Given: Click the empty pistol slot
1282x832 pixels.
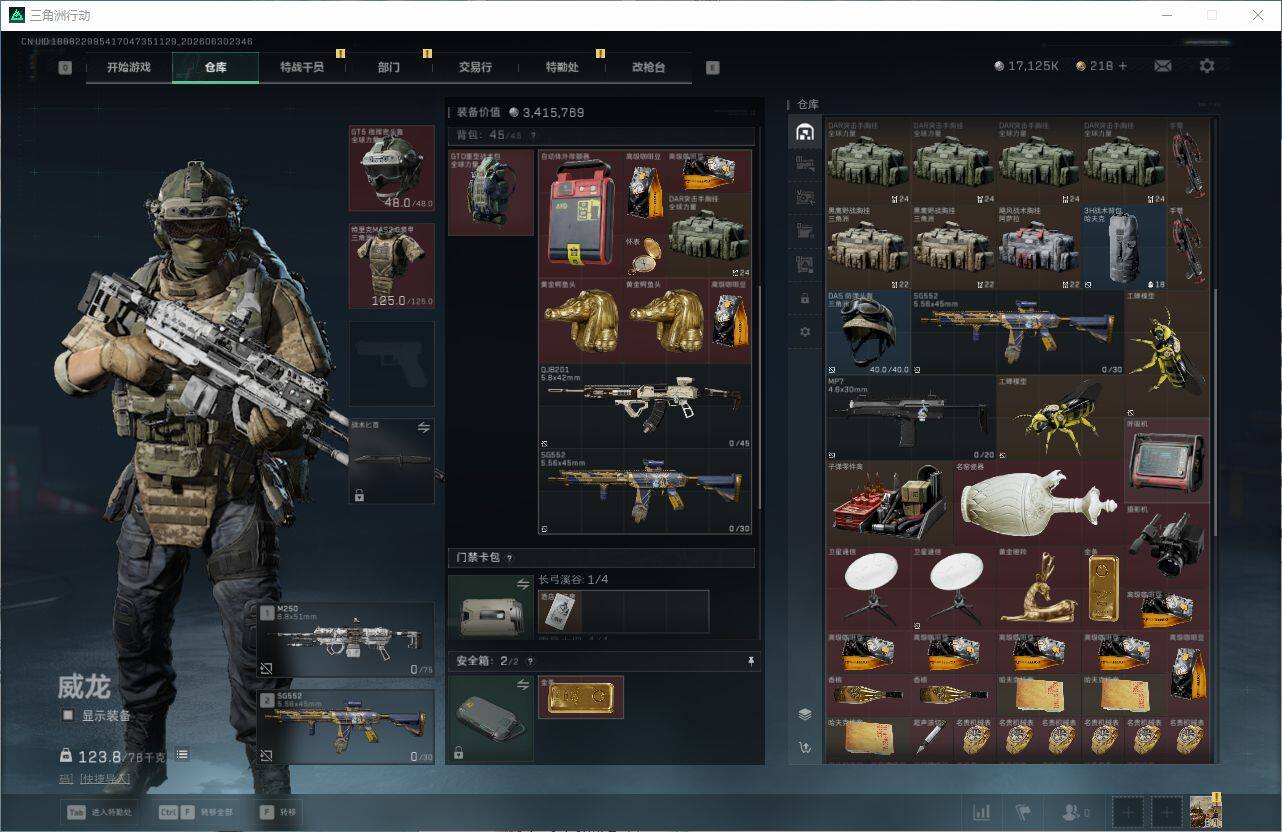Looking at the screenshot, I should pos(391,363).
